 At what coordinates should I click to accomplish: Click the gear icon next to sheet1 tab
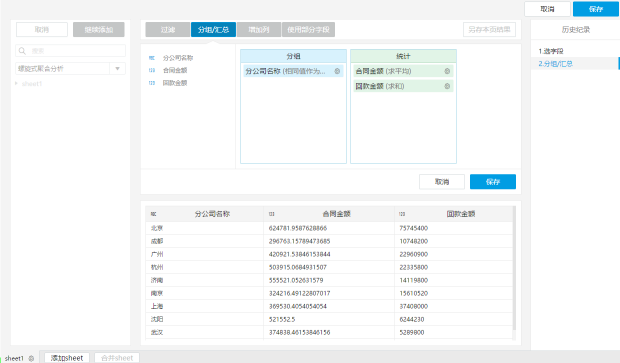[x=31, y=358]
